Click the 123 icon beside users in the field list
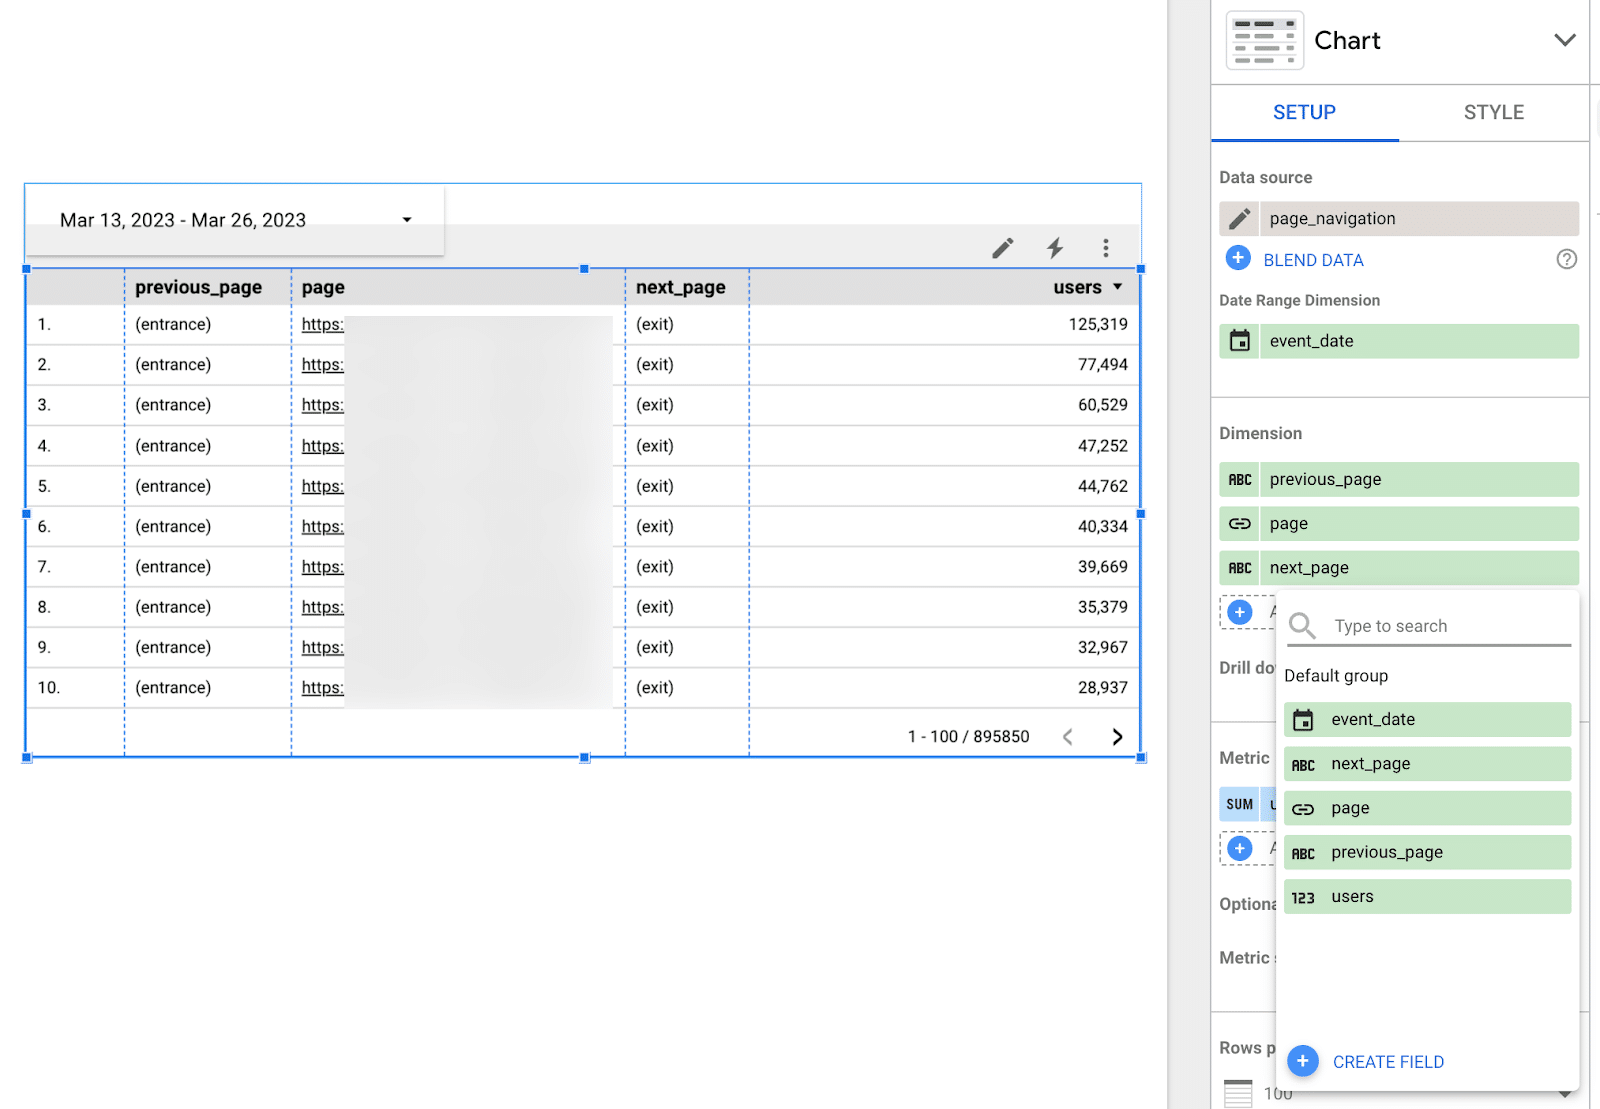 click(x=1303, y=896)
